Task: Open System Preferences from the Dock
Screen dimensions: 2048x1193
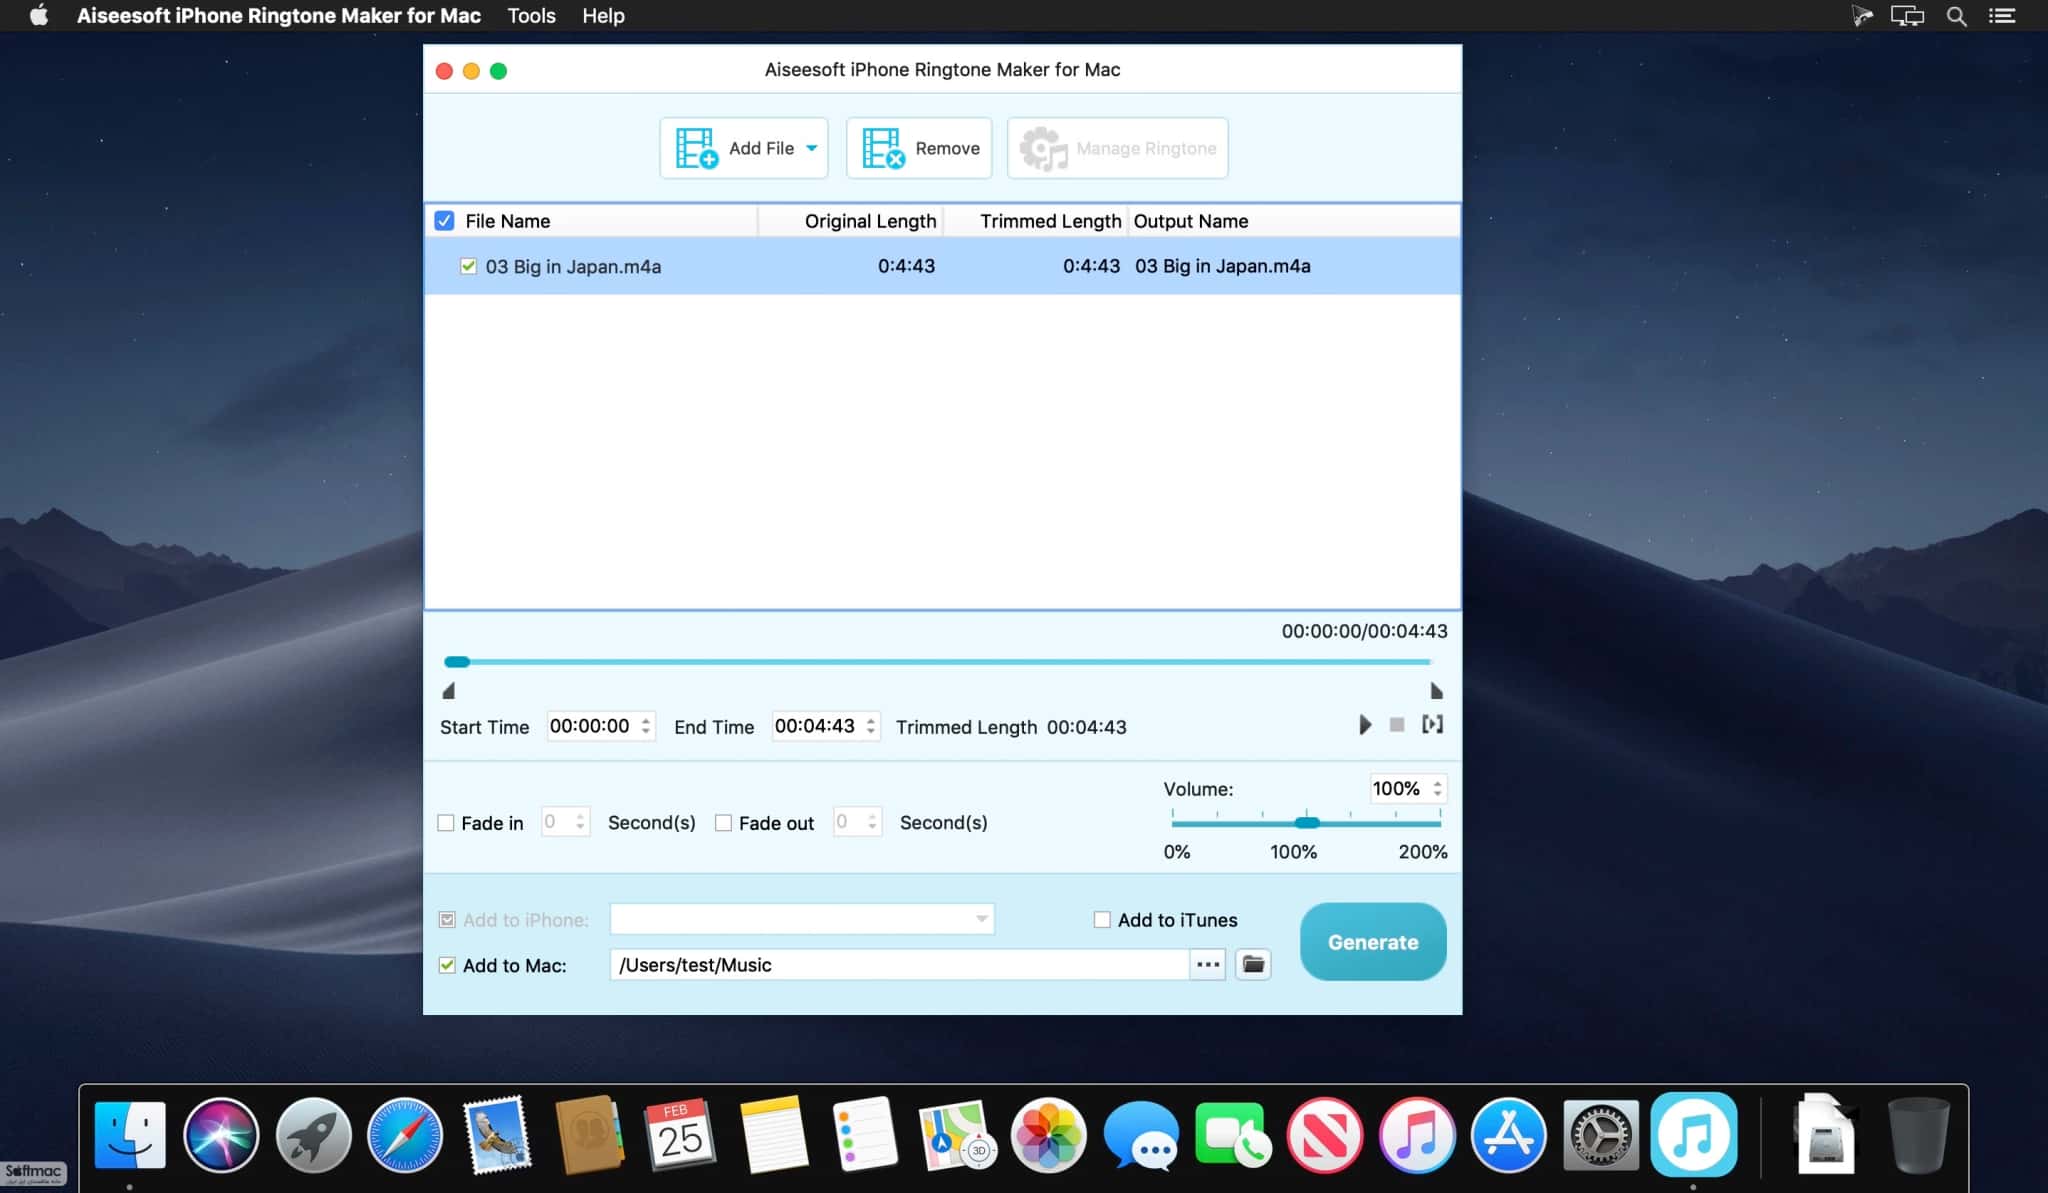Action: 1600,1135
